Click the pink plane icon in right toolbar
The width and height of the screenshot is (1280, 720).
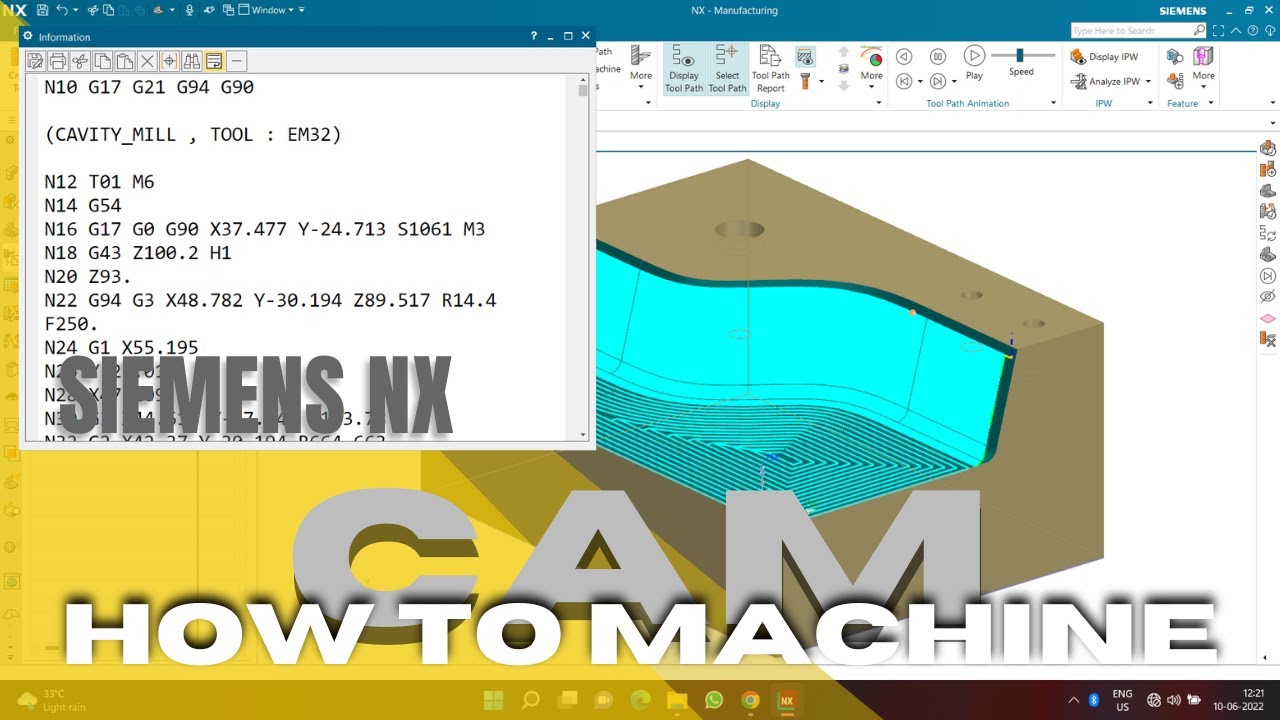point(1267,319)
